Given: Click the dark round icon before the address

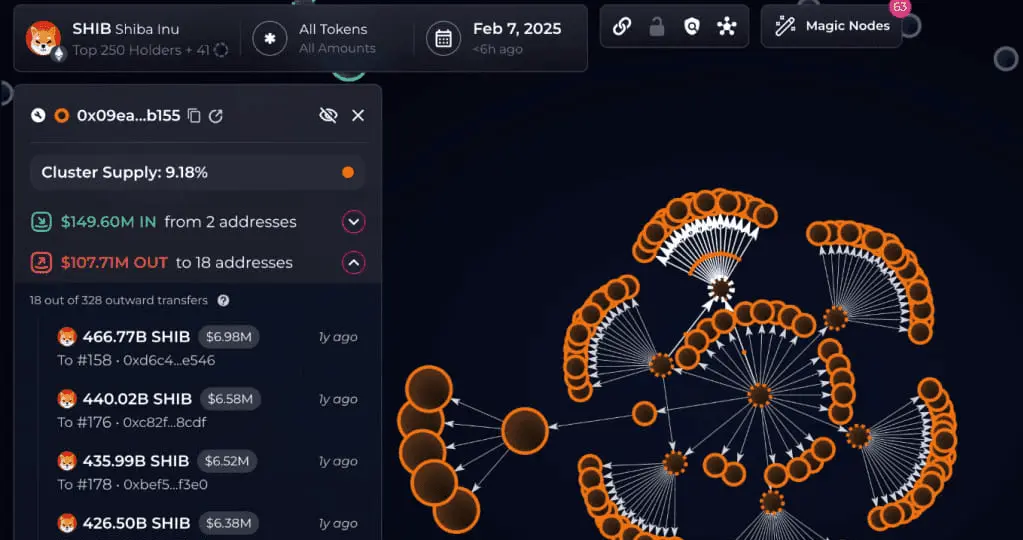Looking at the screenshot, I should 38,116.
